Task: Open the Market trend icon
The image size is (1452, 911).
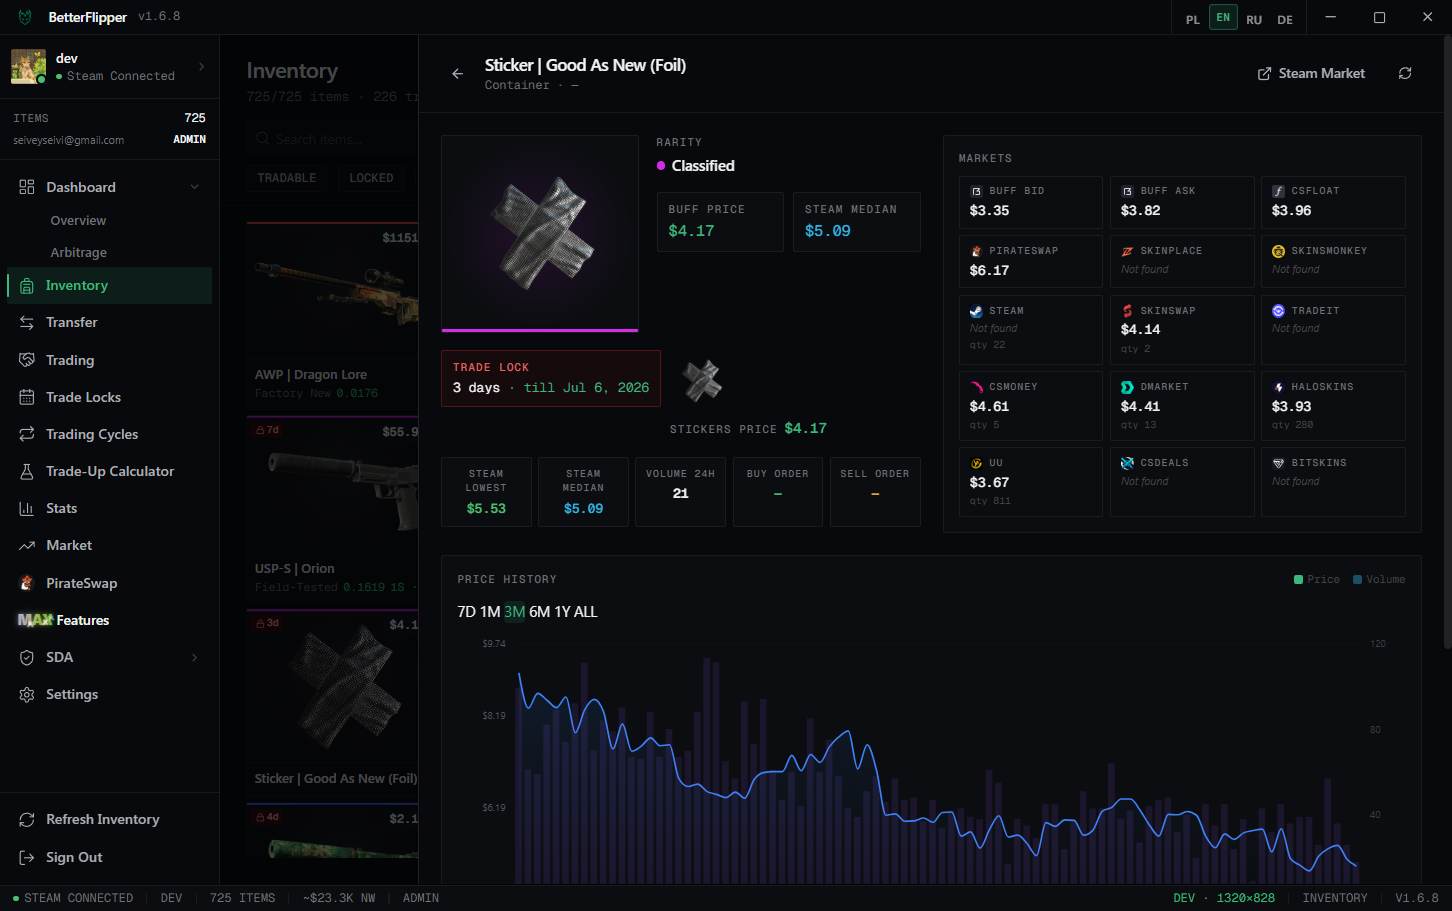Action: (27, 545)
